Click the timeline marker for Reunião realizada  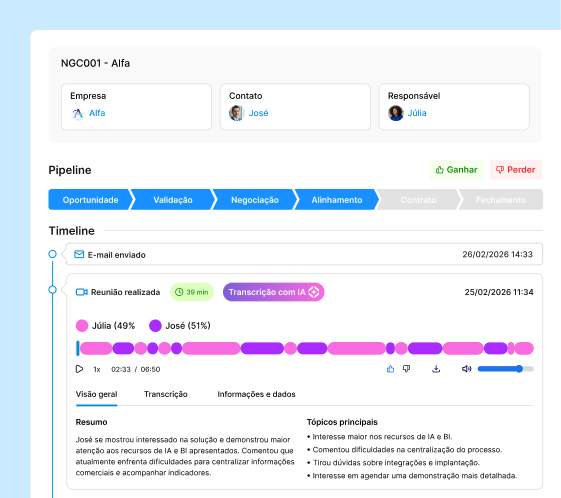[x=53, y=289]
